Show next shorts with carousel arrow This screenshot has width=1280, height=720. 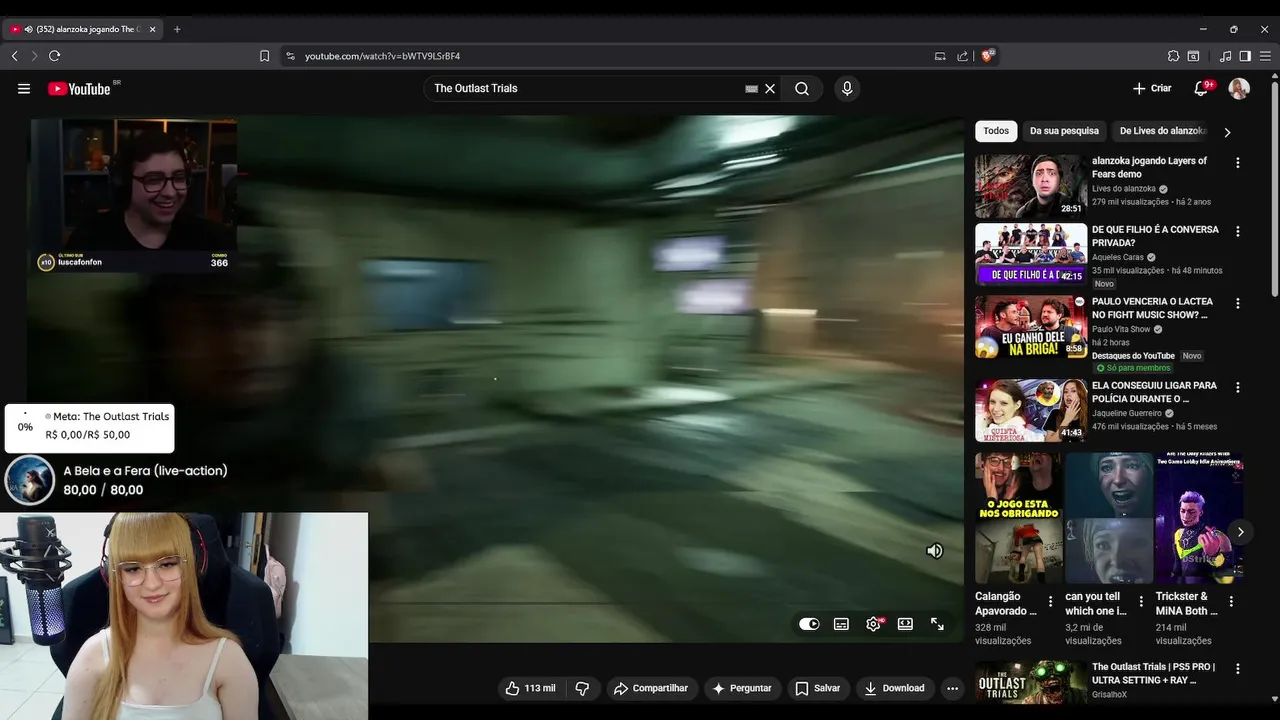1240,532
